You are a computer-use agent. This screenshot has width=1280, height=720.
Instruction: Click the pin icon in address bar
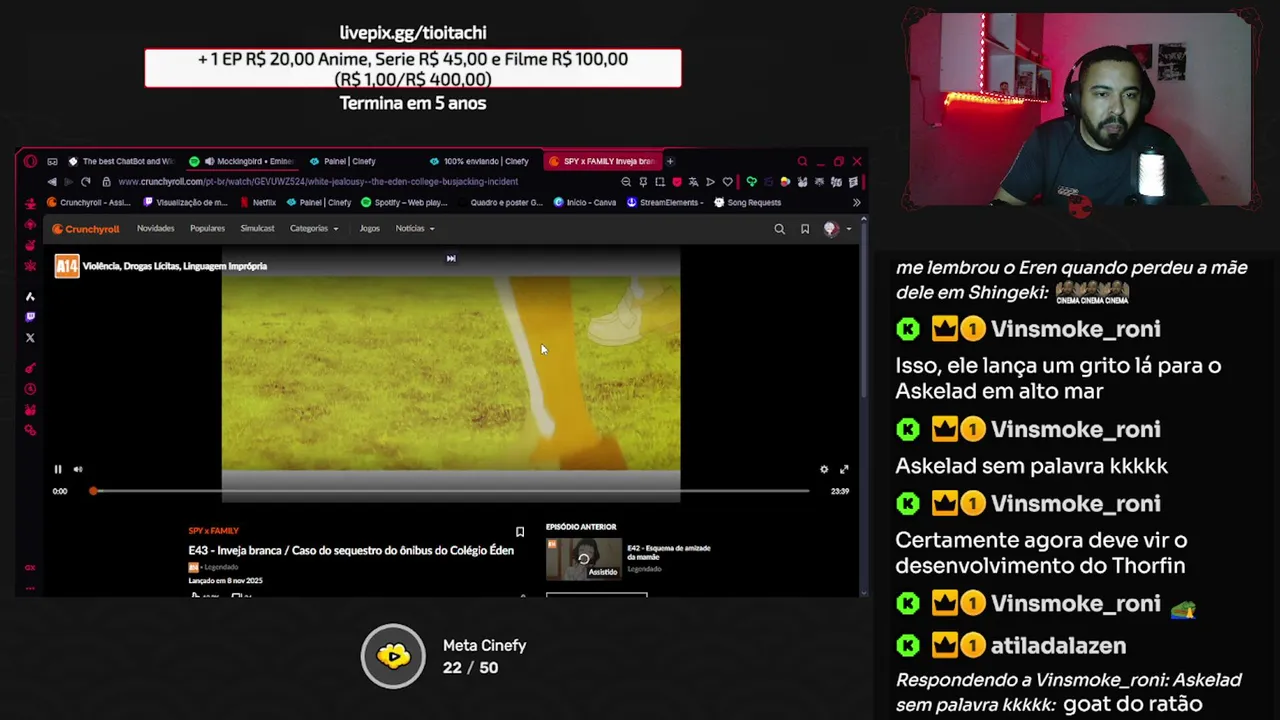pos(643,182)
